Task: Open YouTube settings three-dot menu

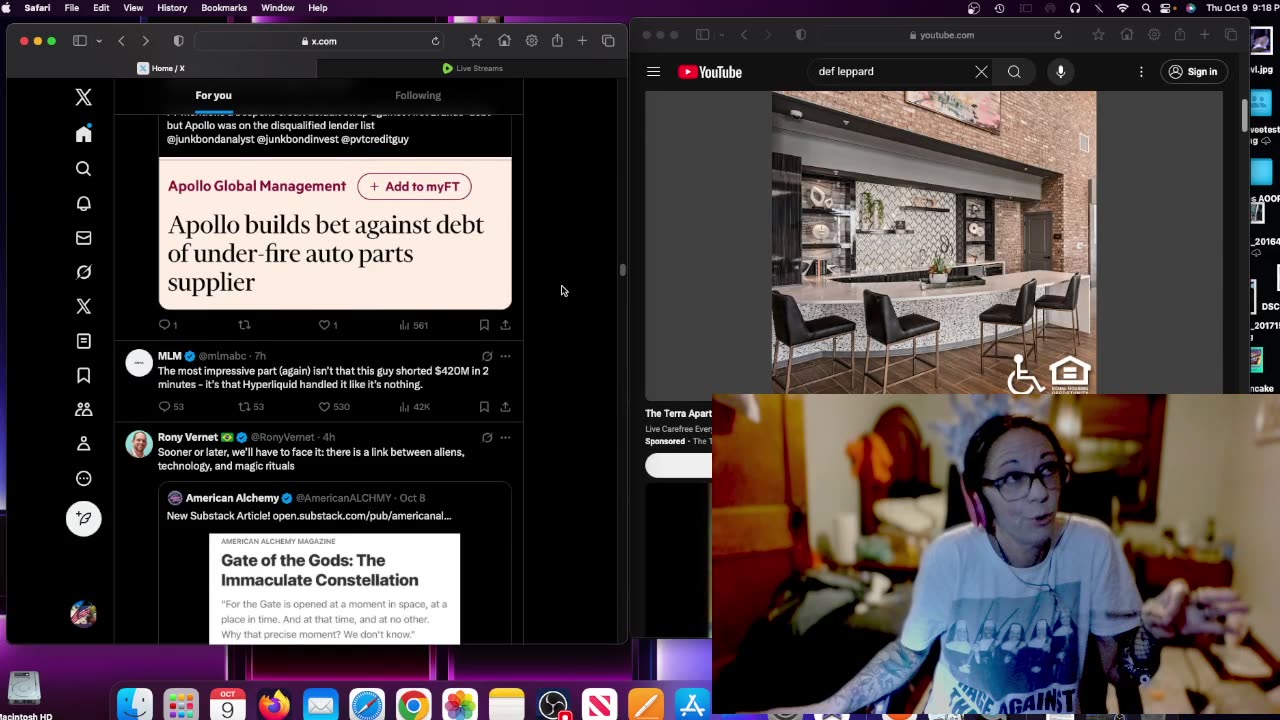Action: click(x=1141, y=72)
